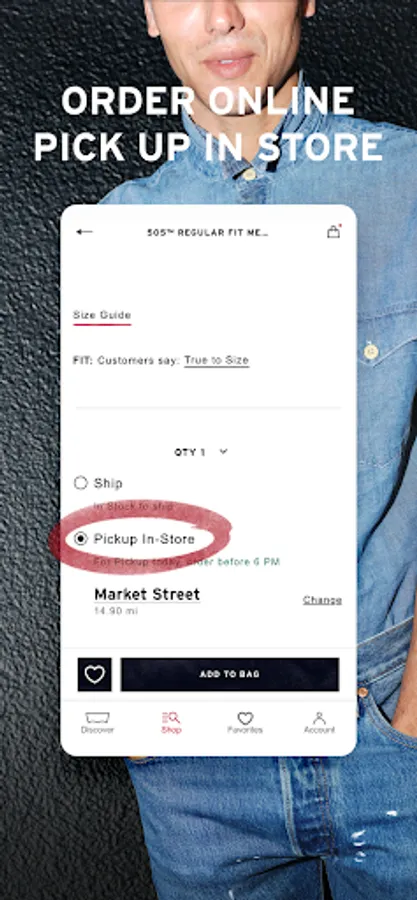Select the Pickup In-Store radio button
The width and height of the screenshot is (417, 900).
[81, 538]
